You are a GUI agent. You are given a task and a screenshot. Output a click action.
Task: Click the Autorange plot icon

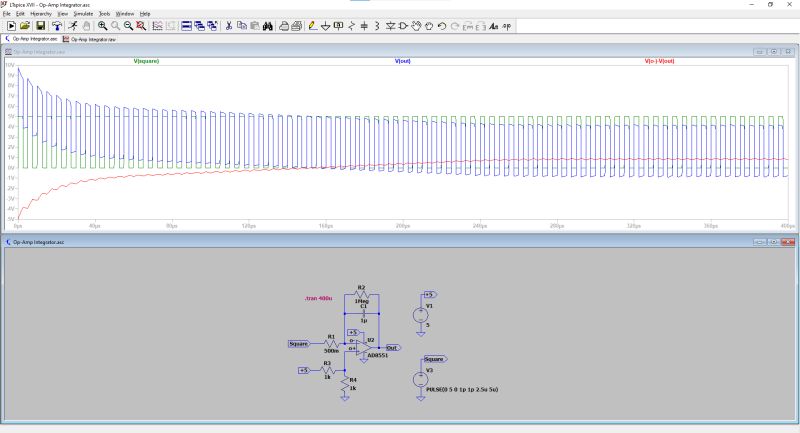click(x=158, y=26)
